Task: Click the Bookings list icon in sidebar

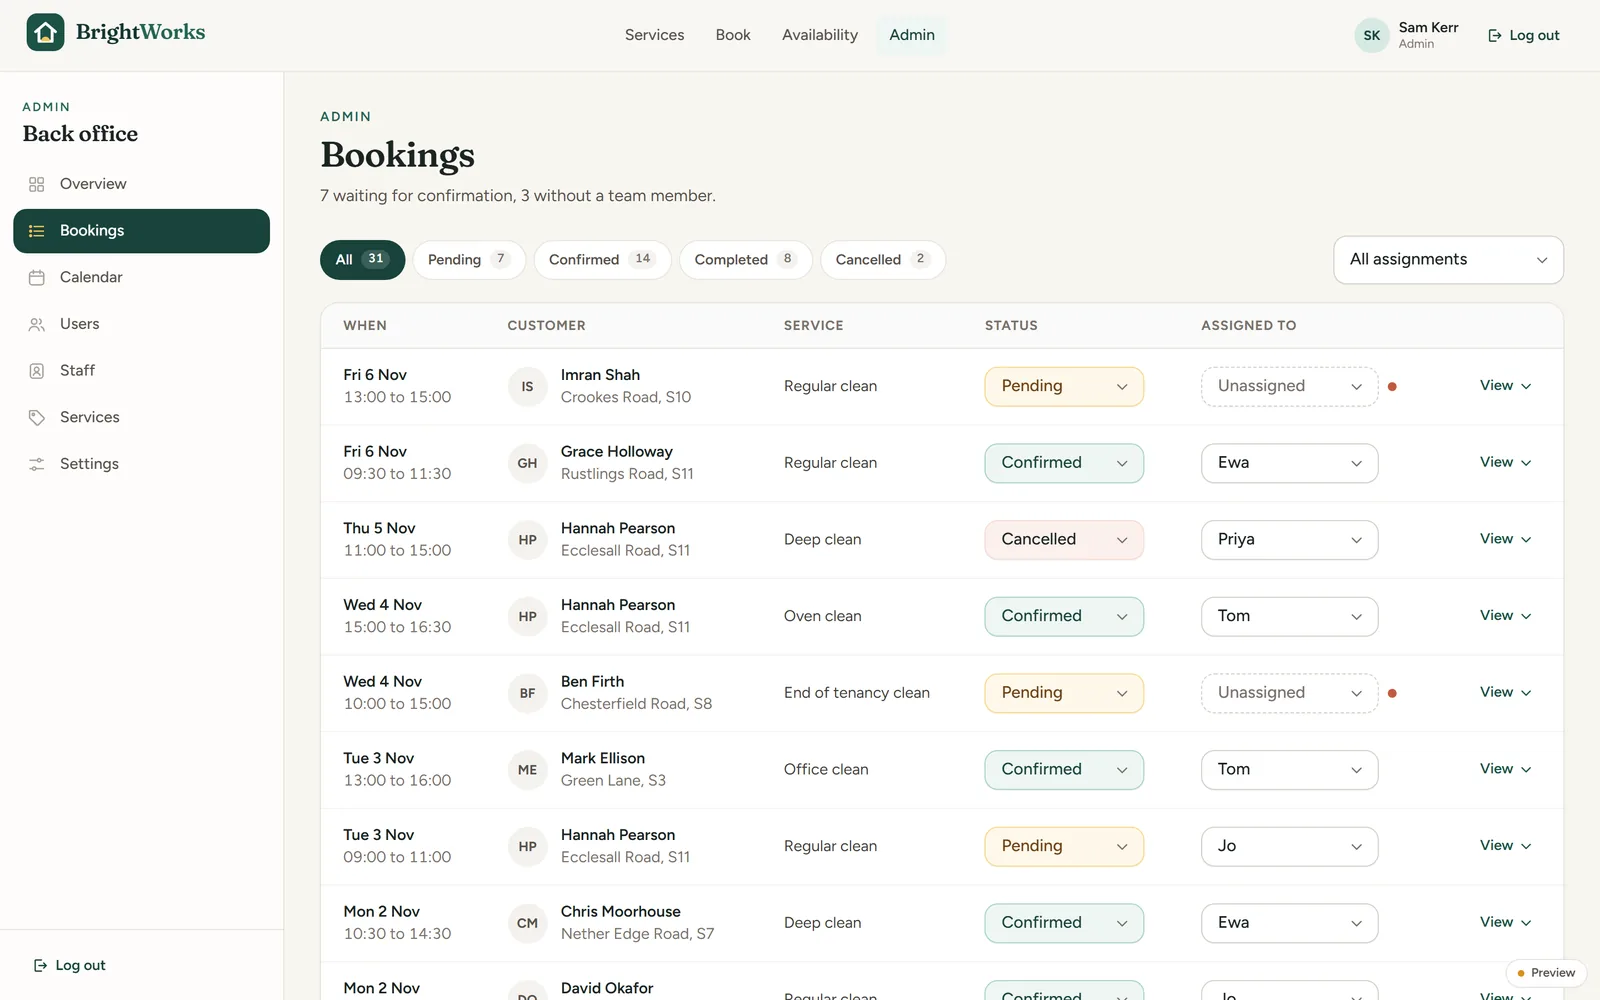Action: coord(37,231)
